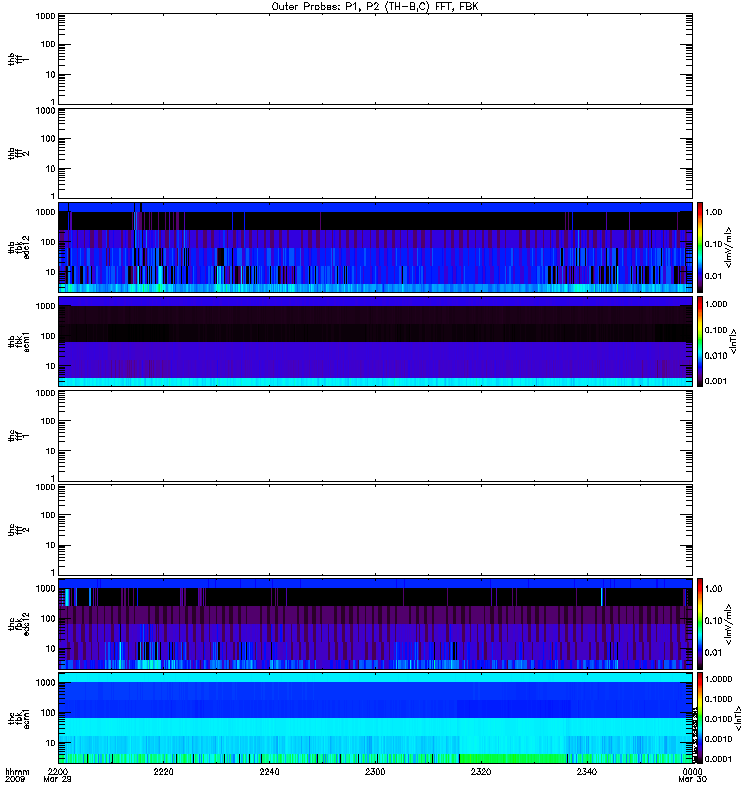This screenshot has width=750, height=800.
Task: Click '0.0001' on thc scm1 color bar
Action: click(718, 759)
